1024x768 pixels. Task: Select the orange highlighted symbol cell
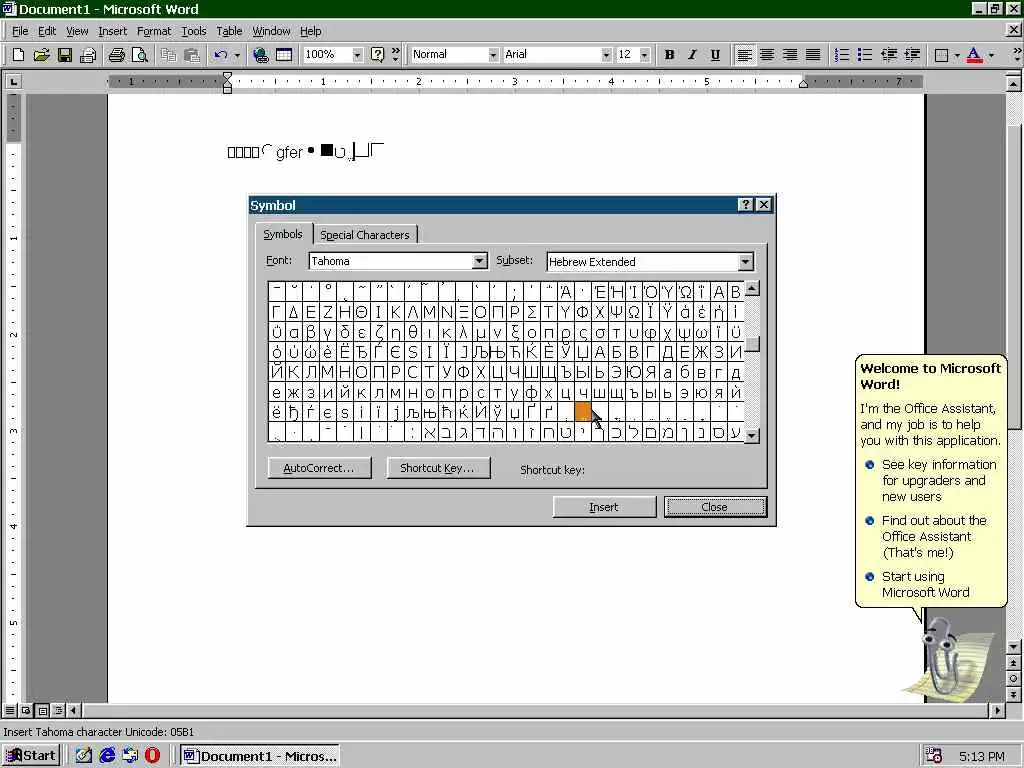point(583,411)
